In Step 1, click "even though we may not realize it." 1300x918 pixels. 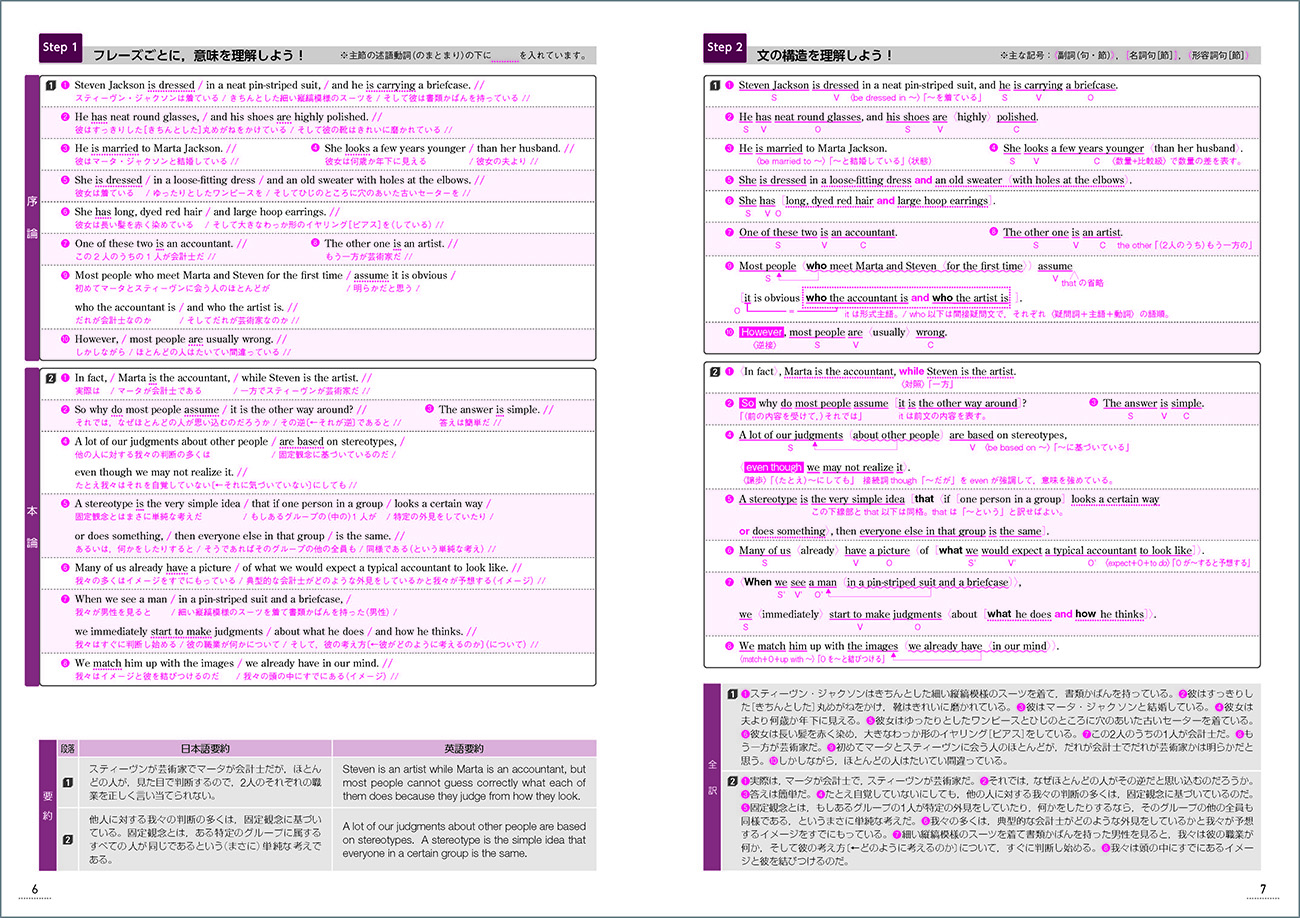[x=154, y=471]
